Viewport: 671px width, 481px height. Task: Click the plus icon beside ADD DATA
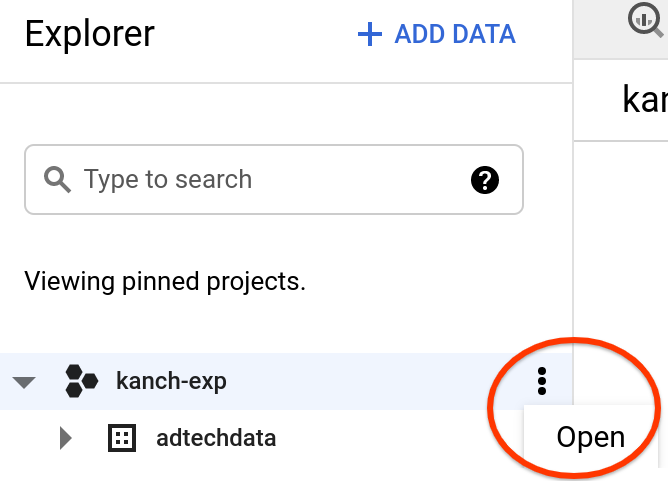370,34
